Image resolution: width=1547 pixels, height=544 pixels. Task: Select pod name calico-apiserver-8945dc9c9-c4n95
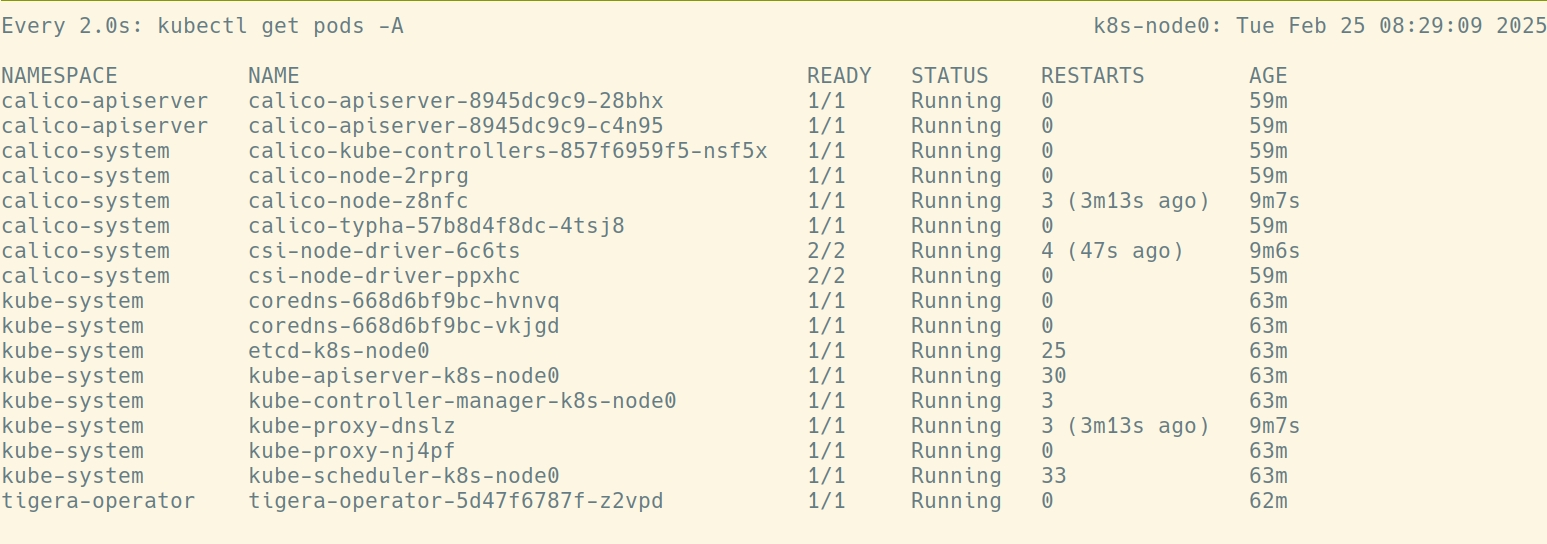tap(456, 126)
